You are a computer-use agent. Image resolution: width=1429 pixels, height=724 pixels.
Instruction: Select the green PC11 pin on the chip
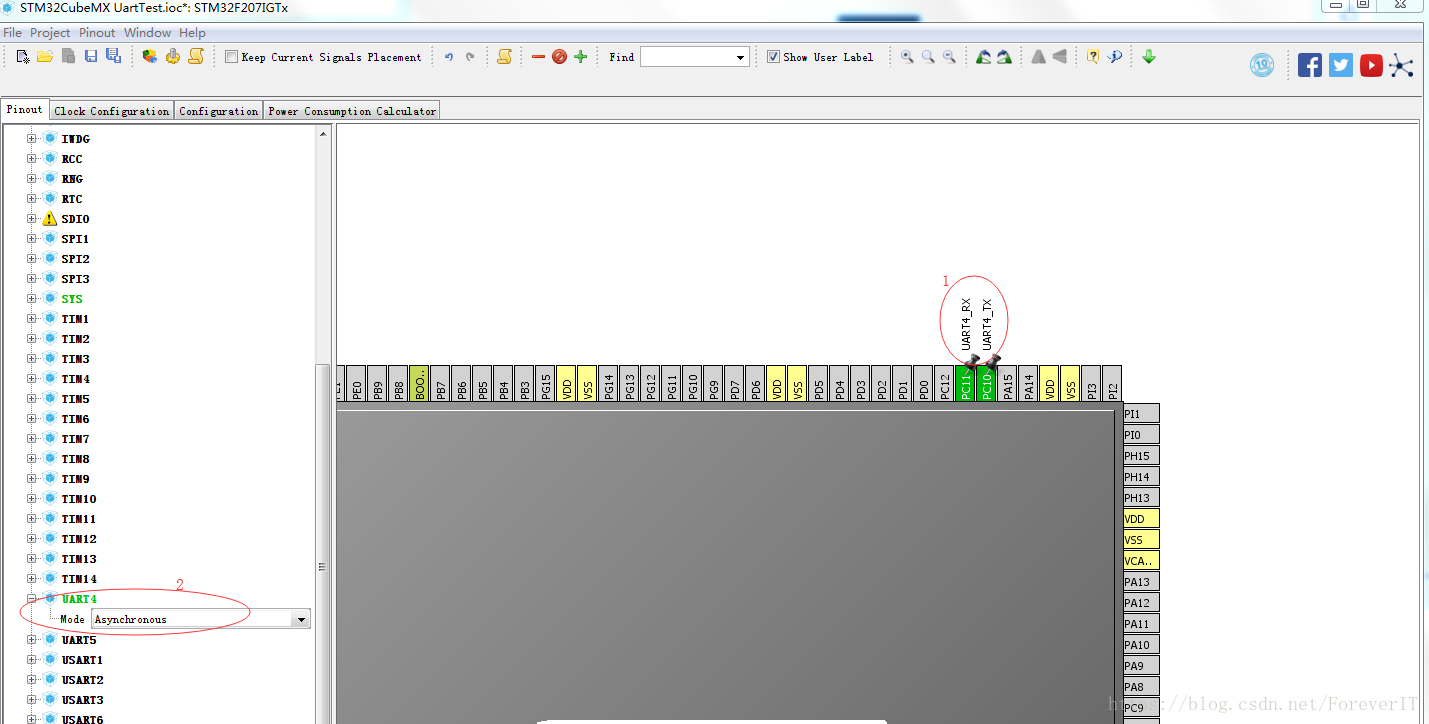coord(965,384)
